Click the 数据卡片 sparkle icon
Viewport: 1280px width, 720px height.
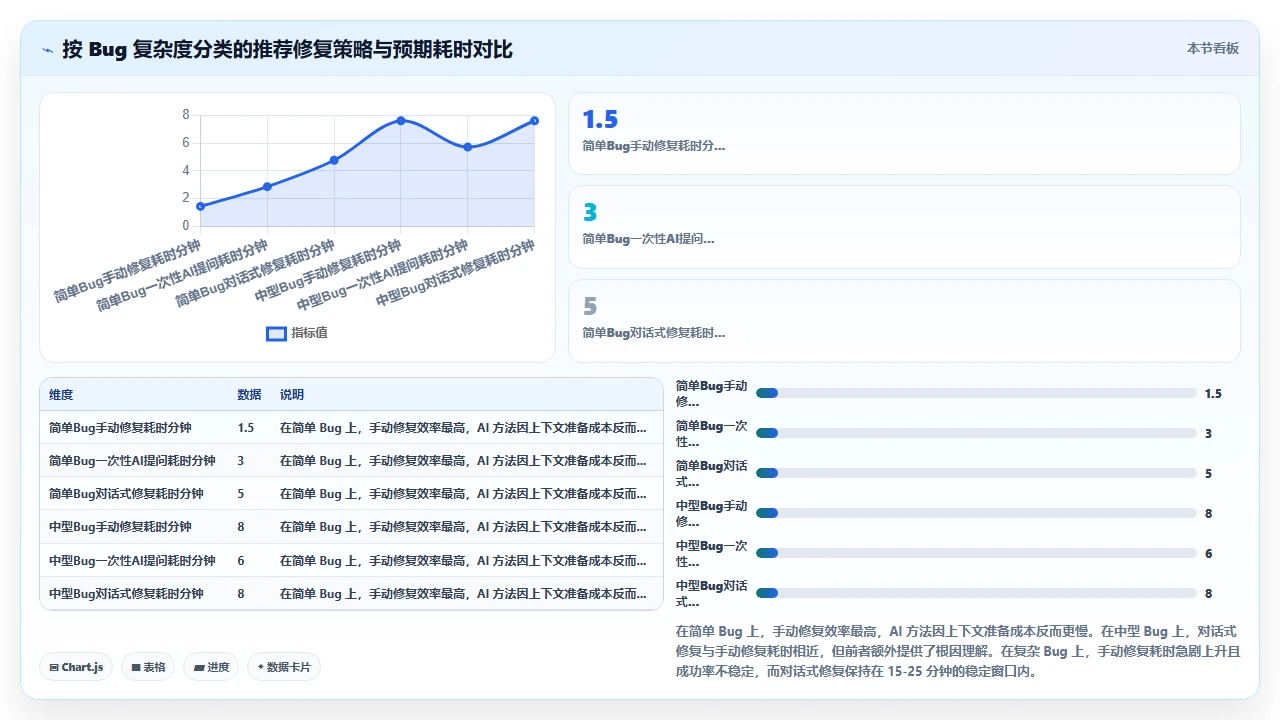click(x=260, y=667)
